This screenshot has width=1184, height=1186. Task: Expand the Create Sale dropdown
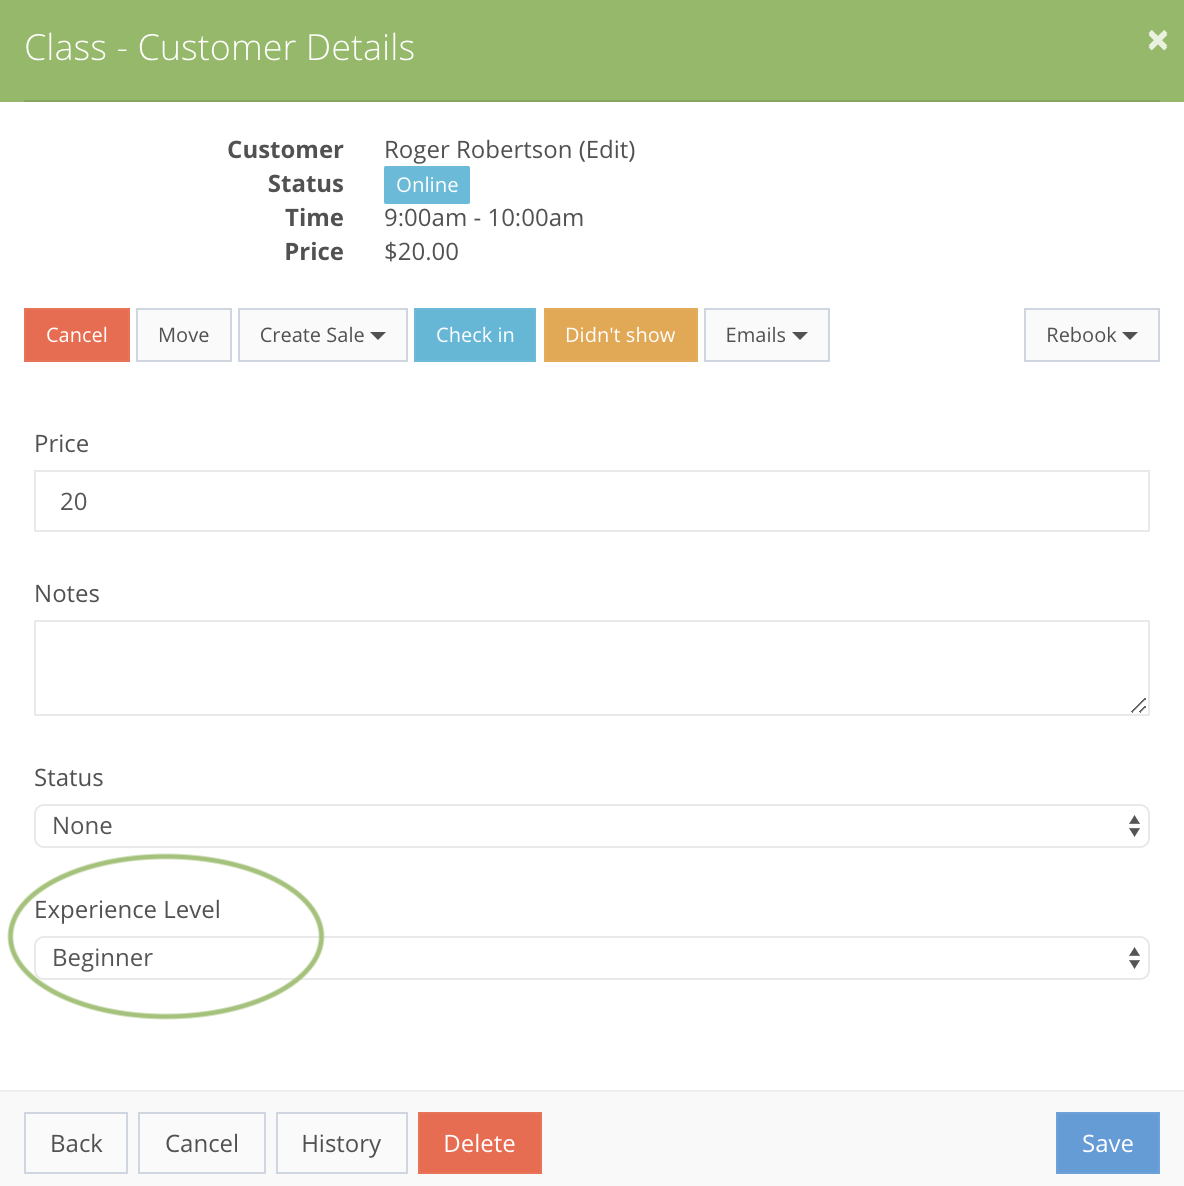(322, 335)
